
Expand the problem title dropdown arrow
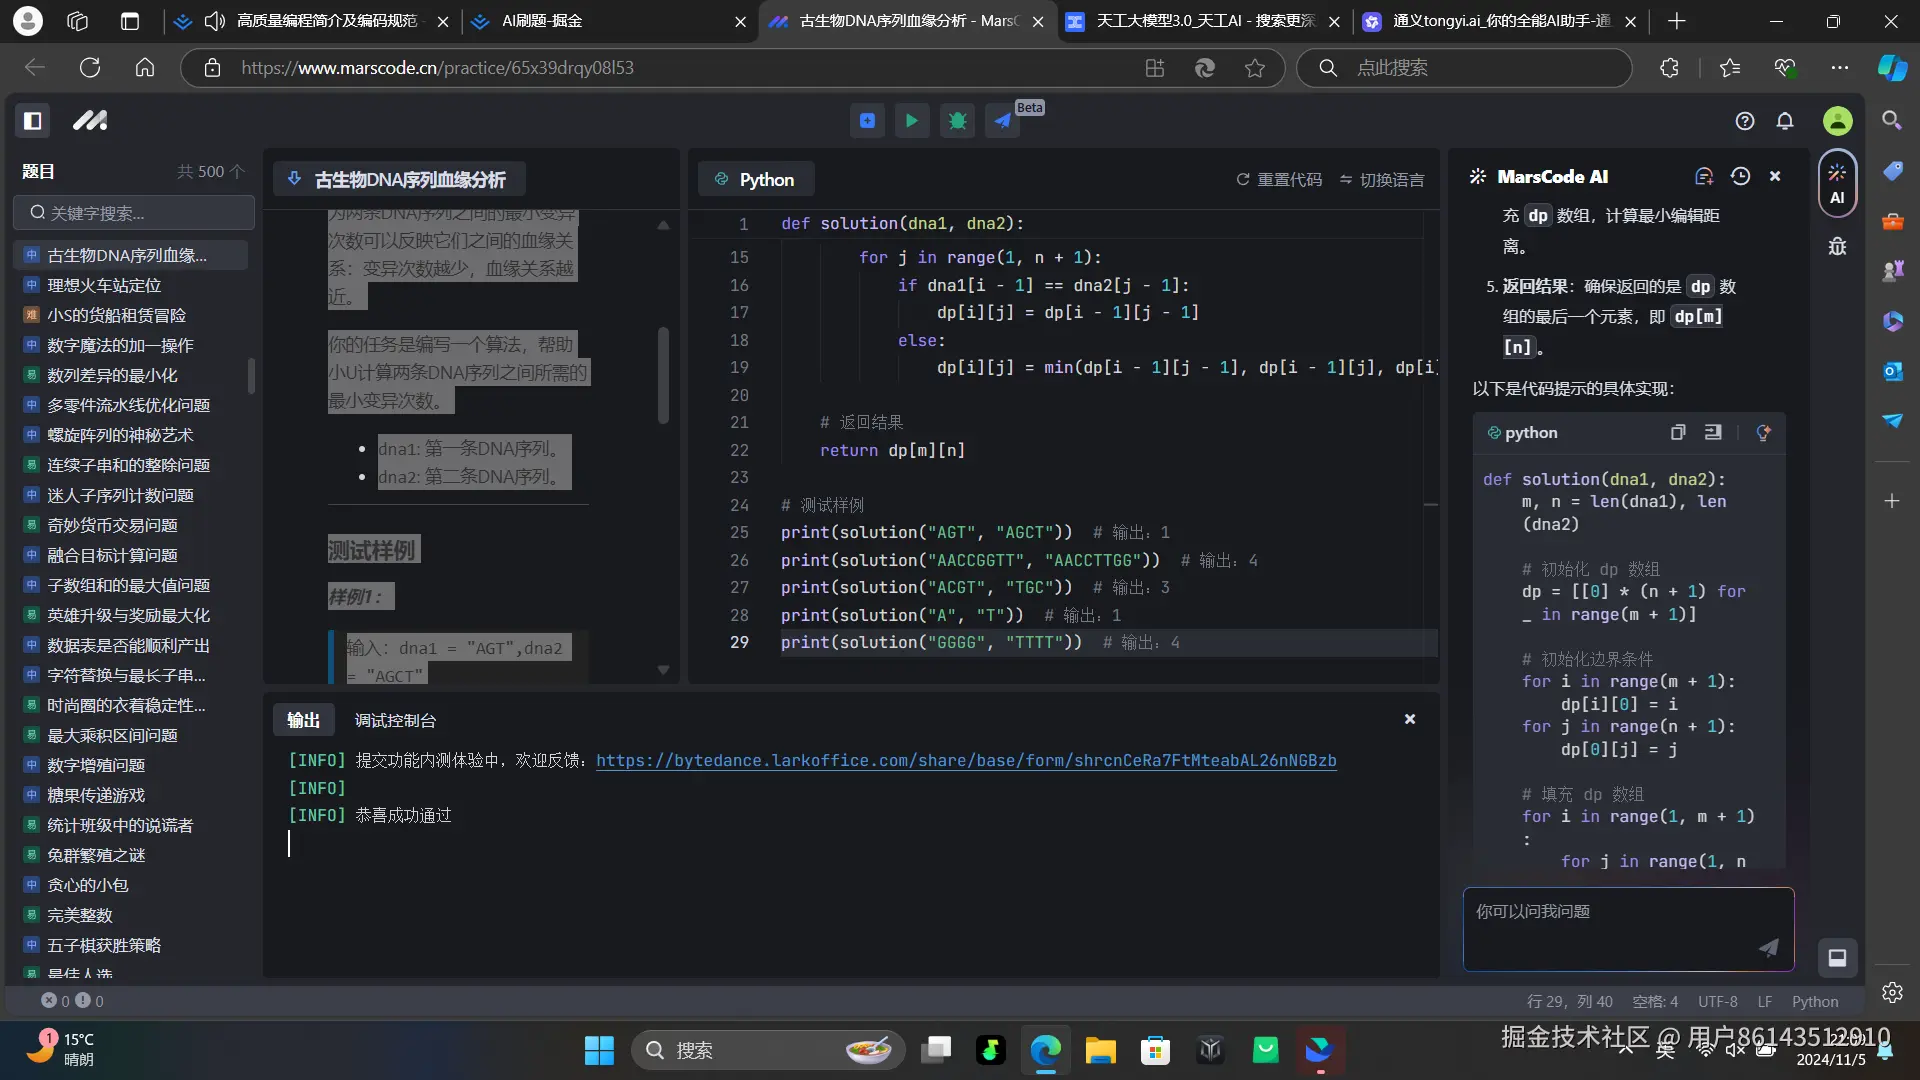[294, 179]
